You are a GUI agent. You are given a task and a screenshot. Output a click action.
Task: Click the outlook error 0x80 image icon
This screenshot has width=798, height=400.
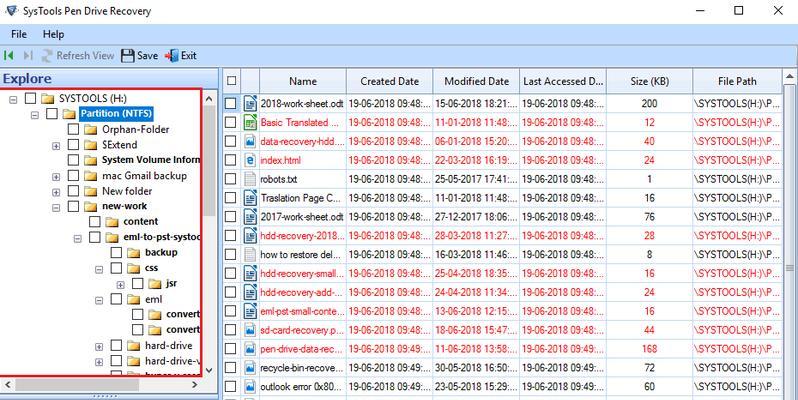pos(250,386)
